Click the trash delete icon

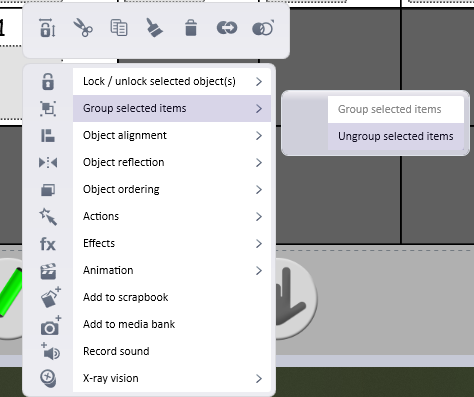pyautogui.click(x=191, y=28)
